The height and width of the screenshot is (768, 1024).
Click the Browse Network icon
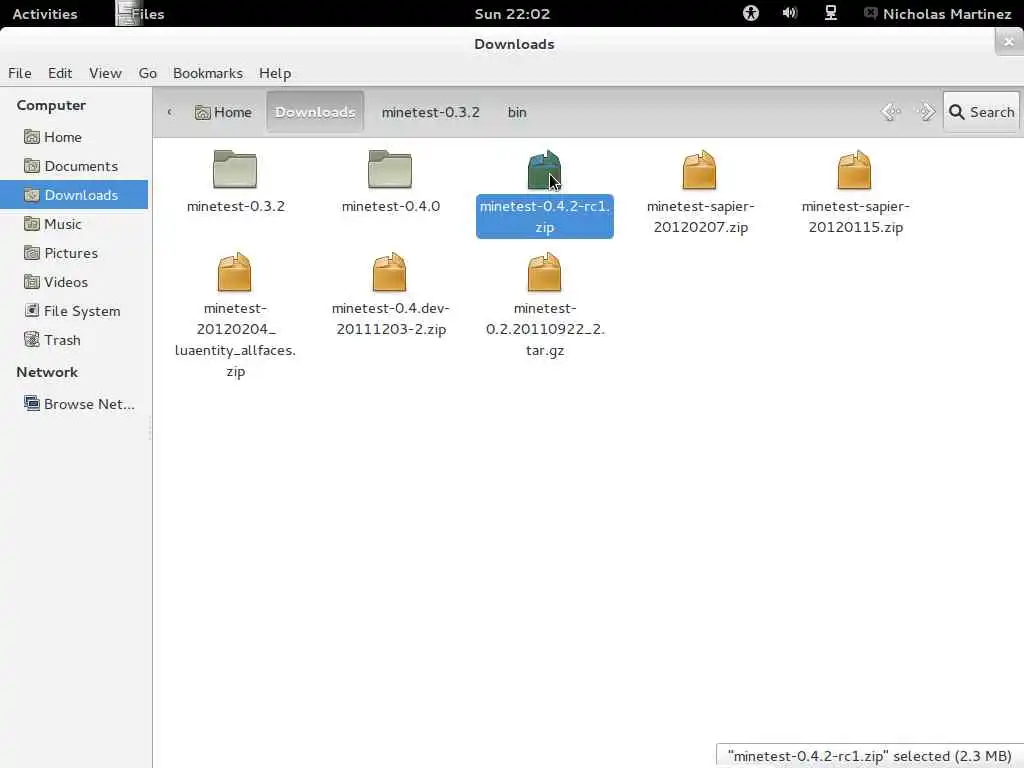point(31,403)
